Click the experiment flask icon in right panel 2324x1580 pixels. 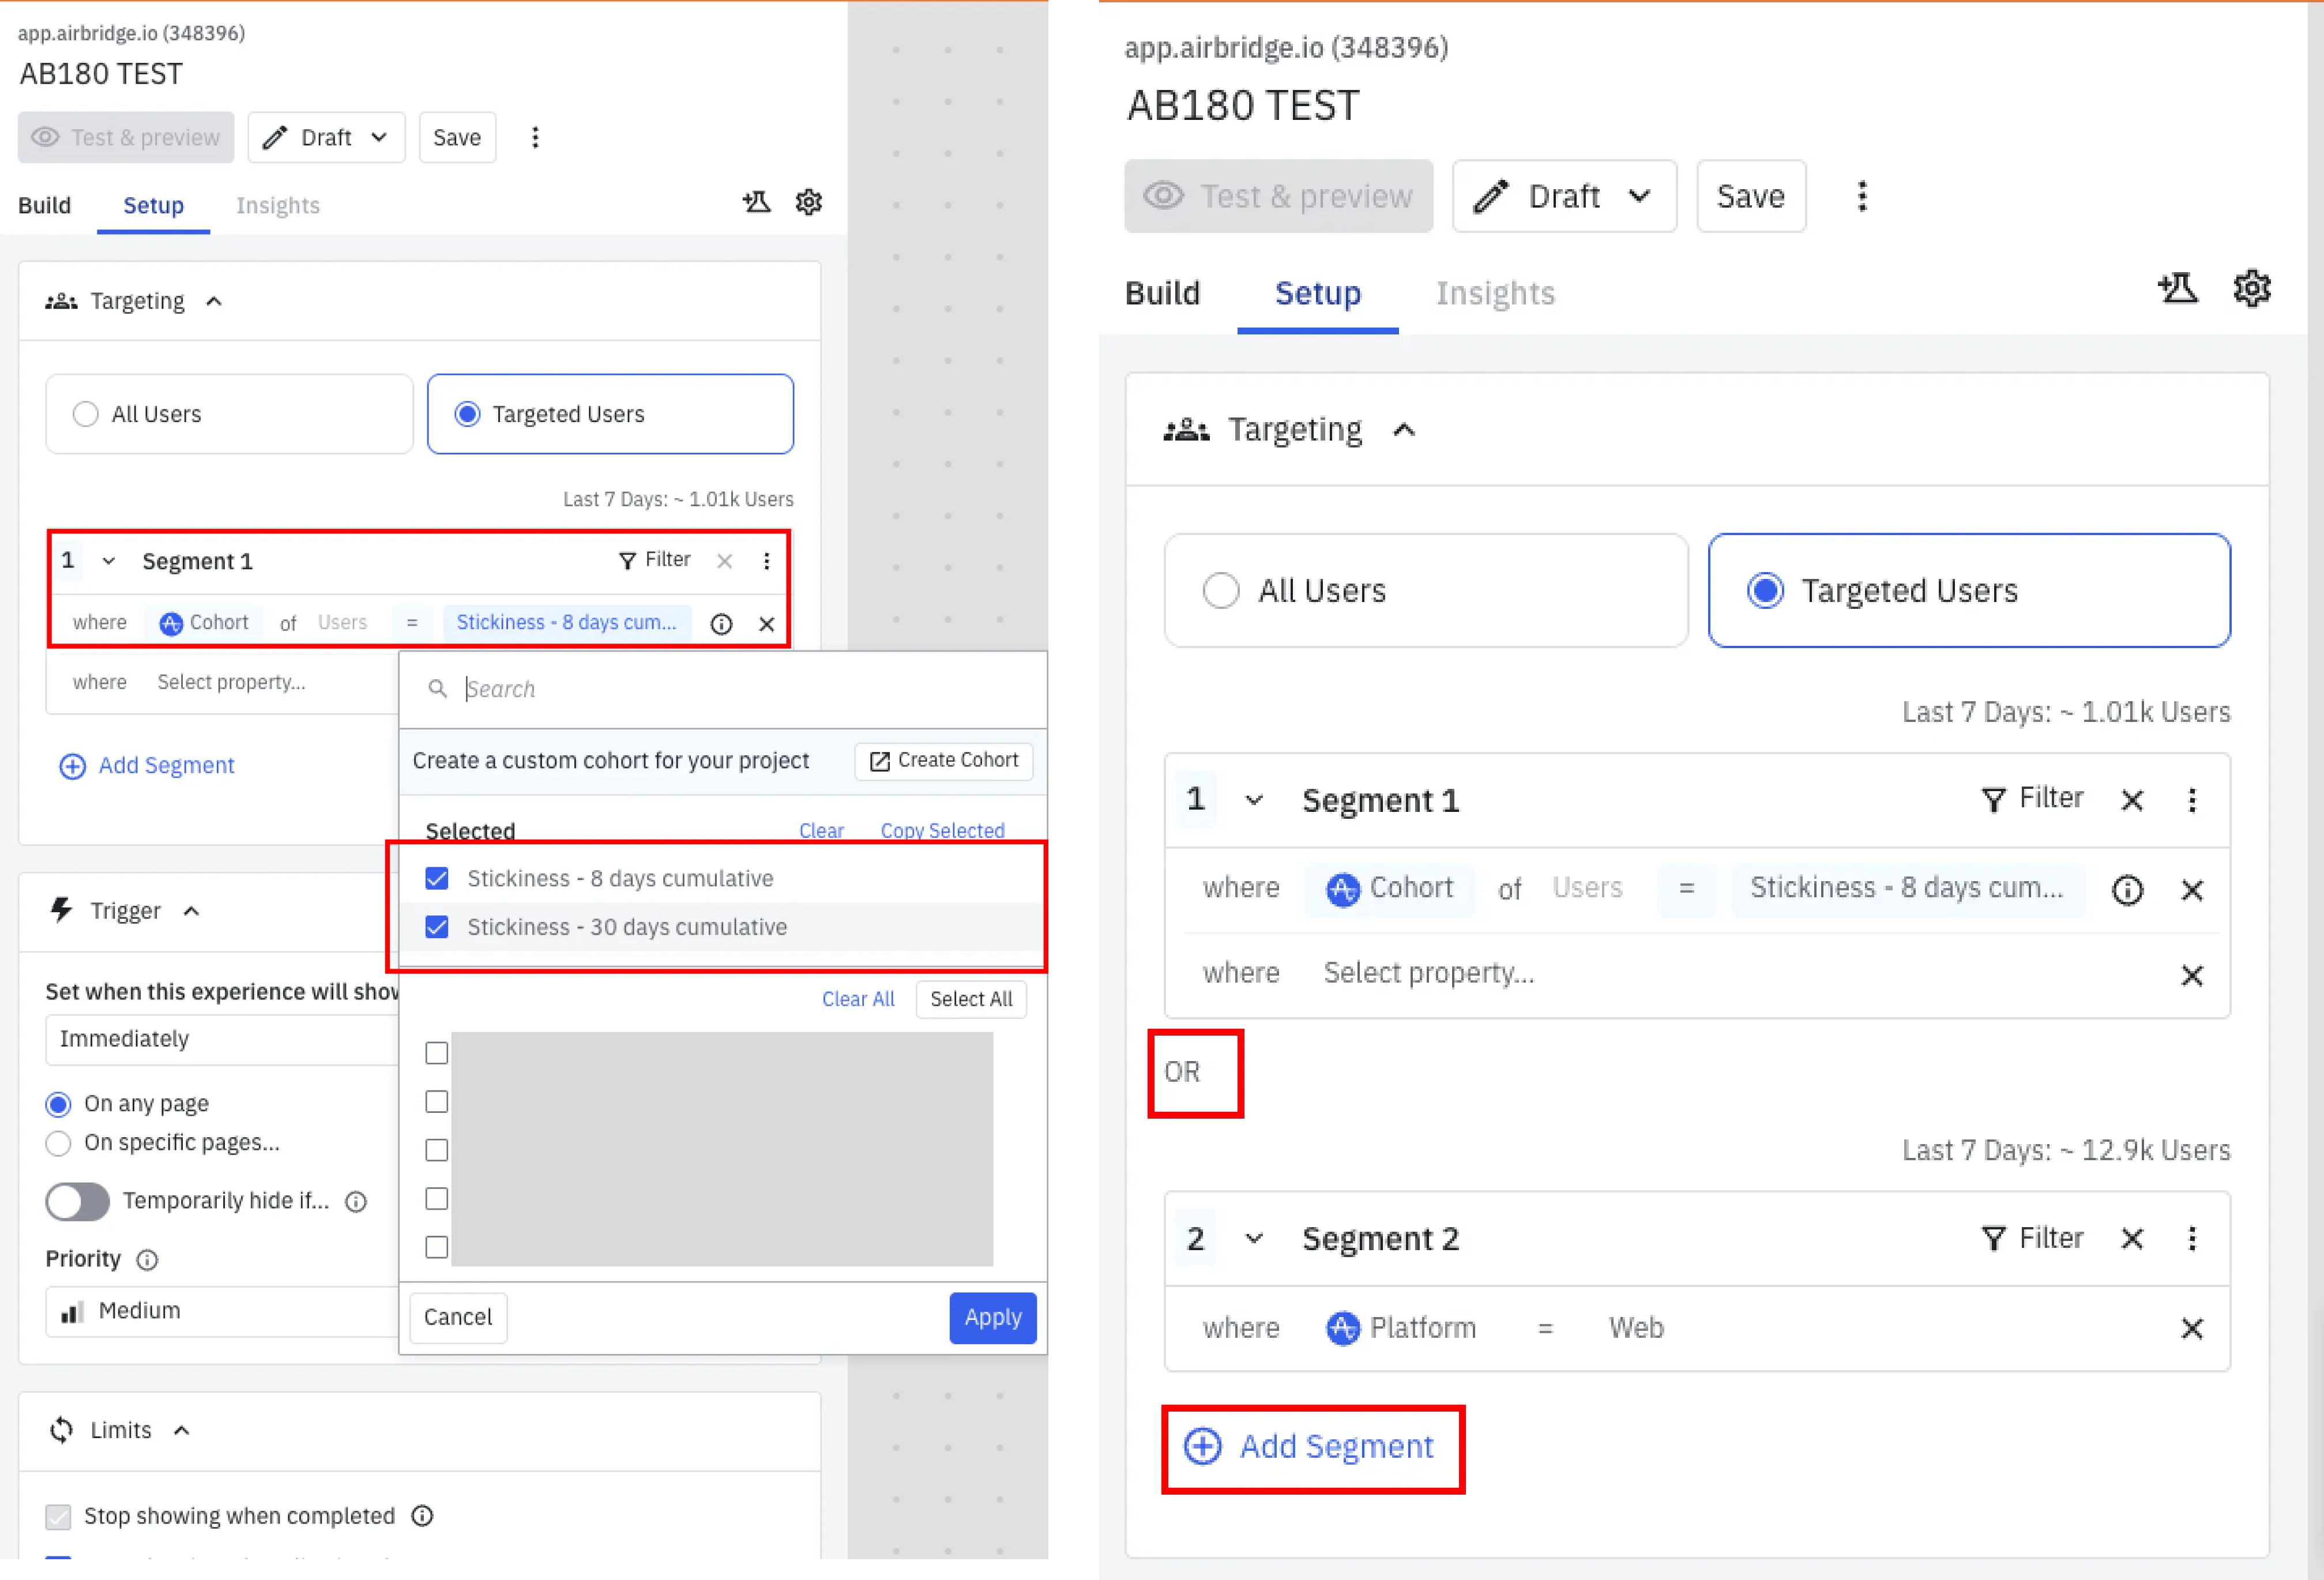[x=2177, y=289]
